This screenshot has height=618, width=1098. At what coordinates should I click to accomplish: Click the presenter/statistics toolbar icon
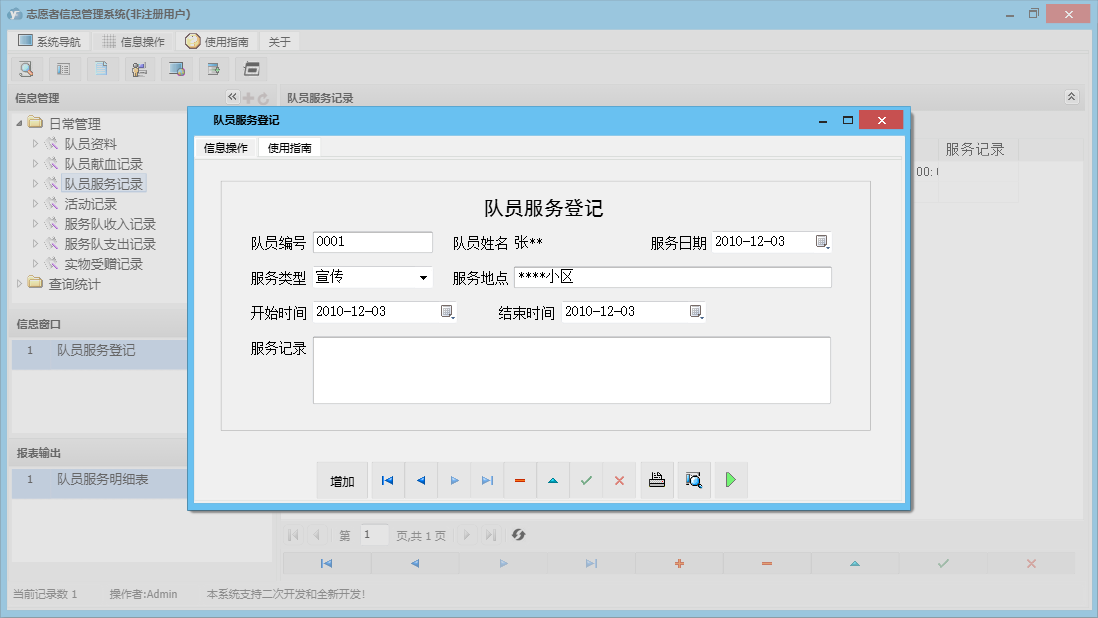point(139,69)
